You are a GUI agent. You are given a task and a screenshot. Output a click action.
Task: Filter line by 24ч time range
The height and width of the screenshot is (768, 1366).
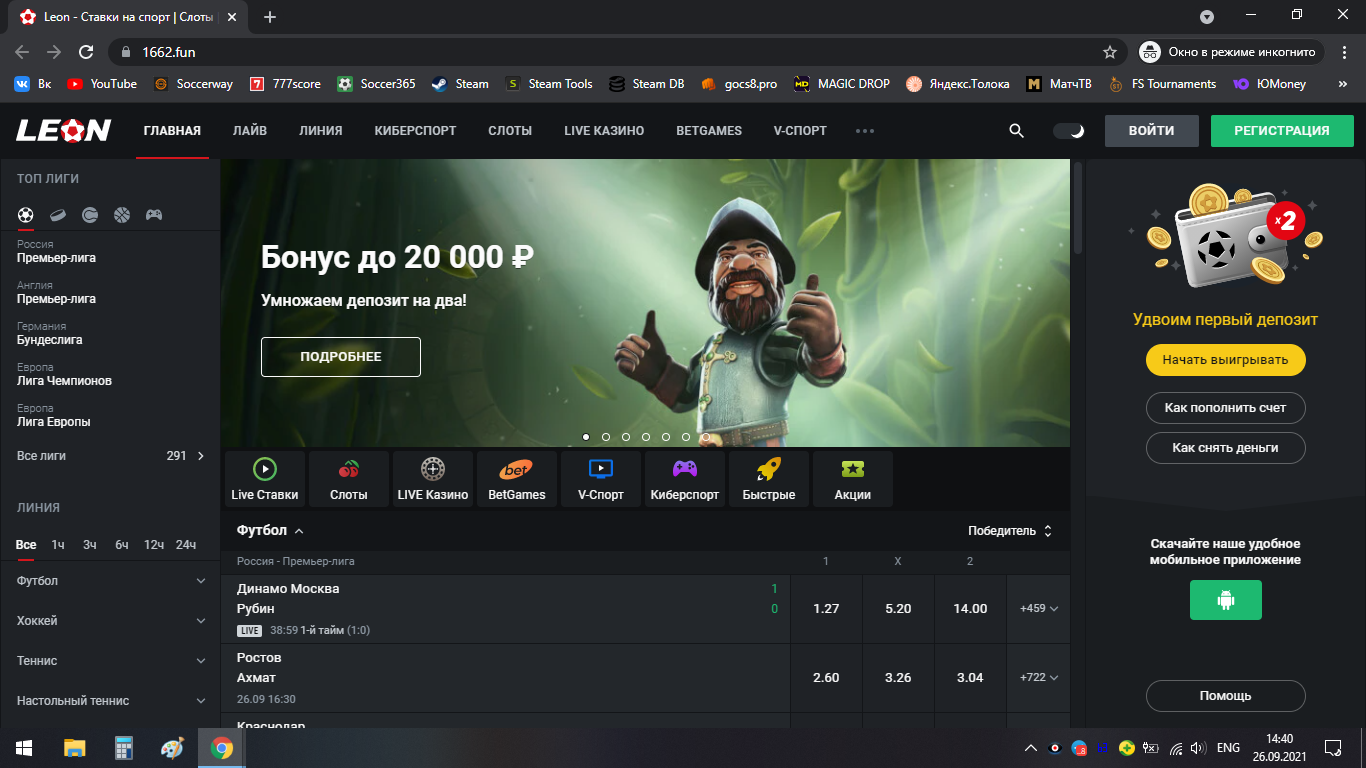pos(186,545)
